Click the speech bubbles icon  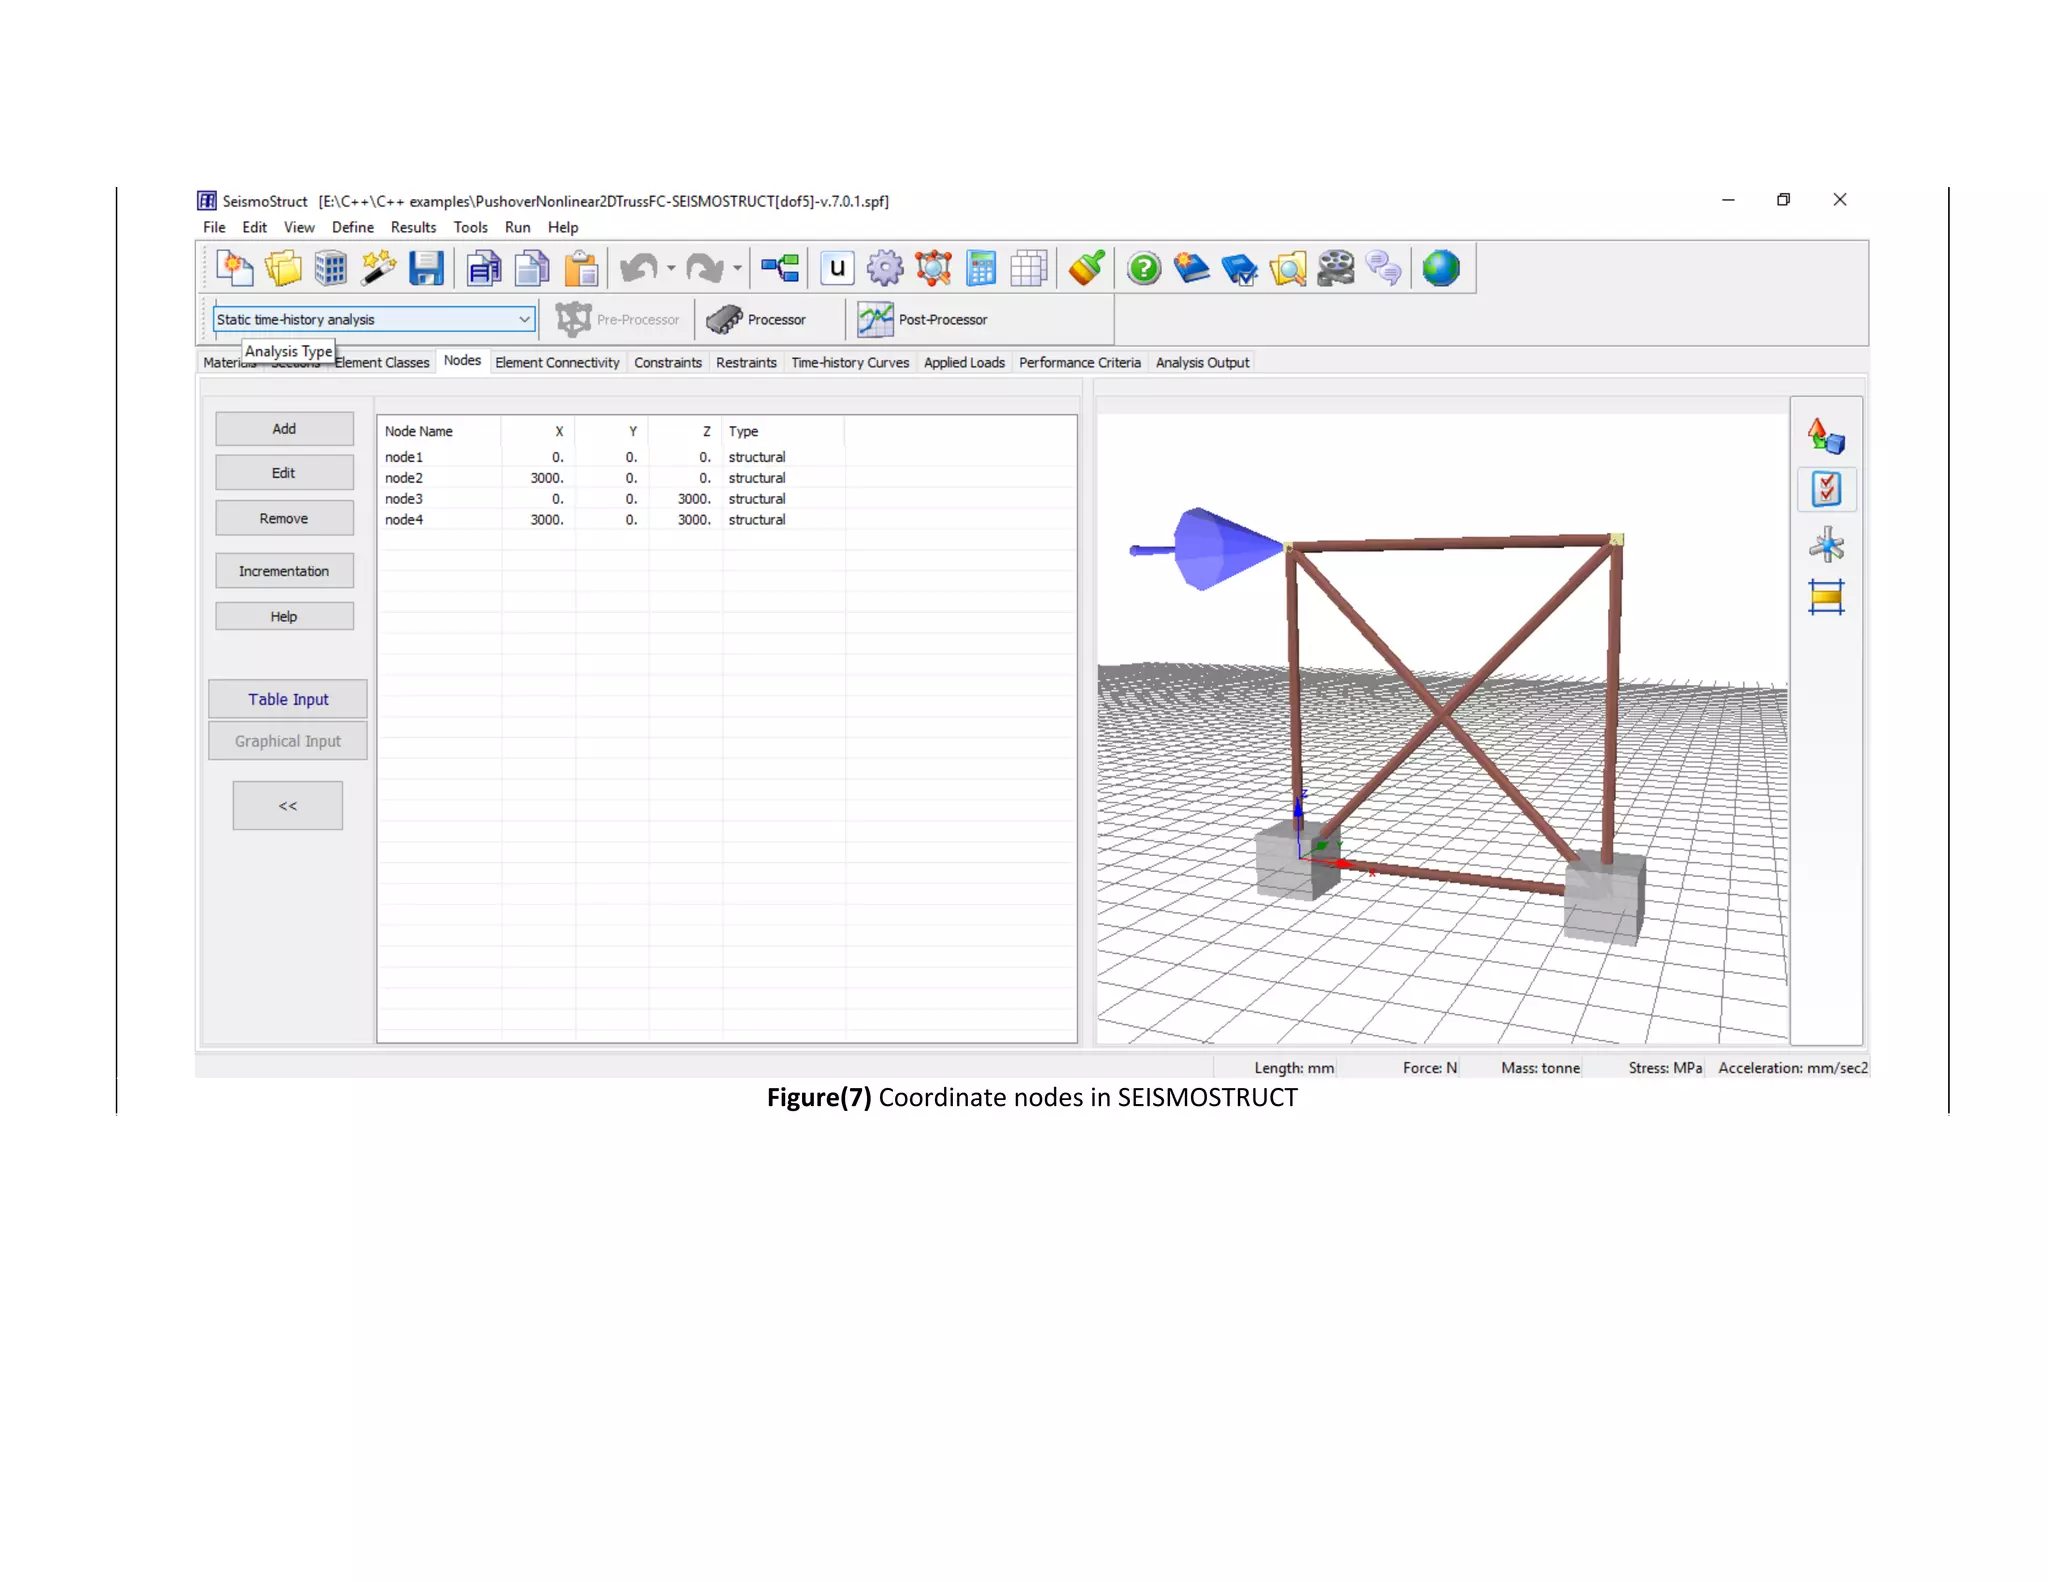click(1384, 268)
